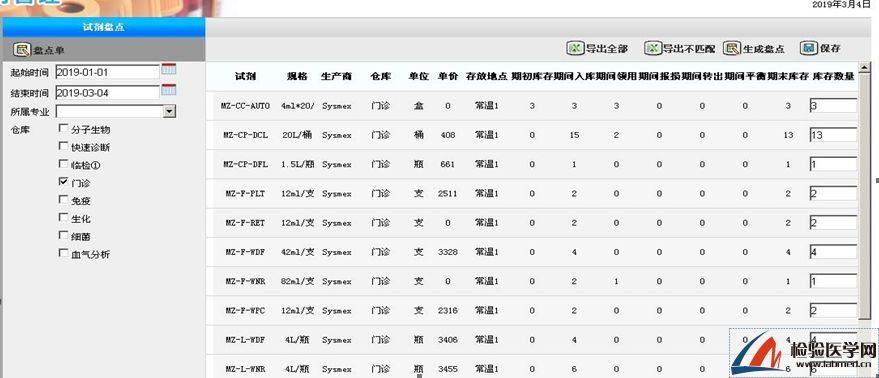The image size is (879, 378).
Task: Expand the 所属专业 dropdown arrow
Action: [169, 111]
